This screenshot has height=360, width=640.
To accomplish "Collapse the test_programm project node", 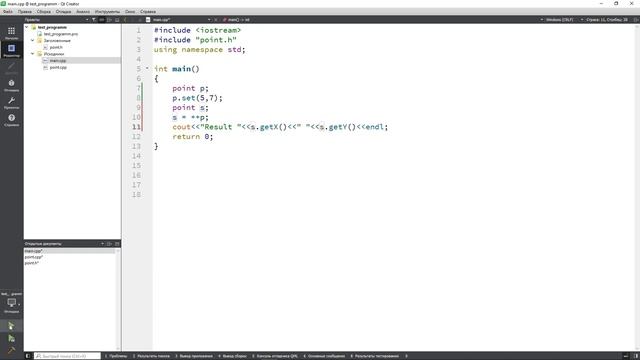I will (27, 27).
